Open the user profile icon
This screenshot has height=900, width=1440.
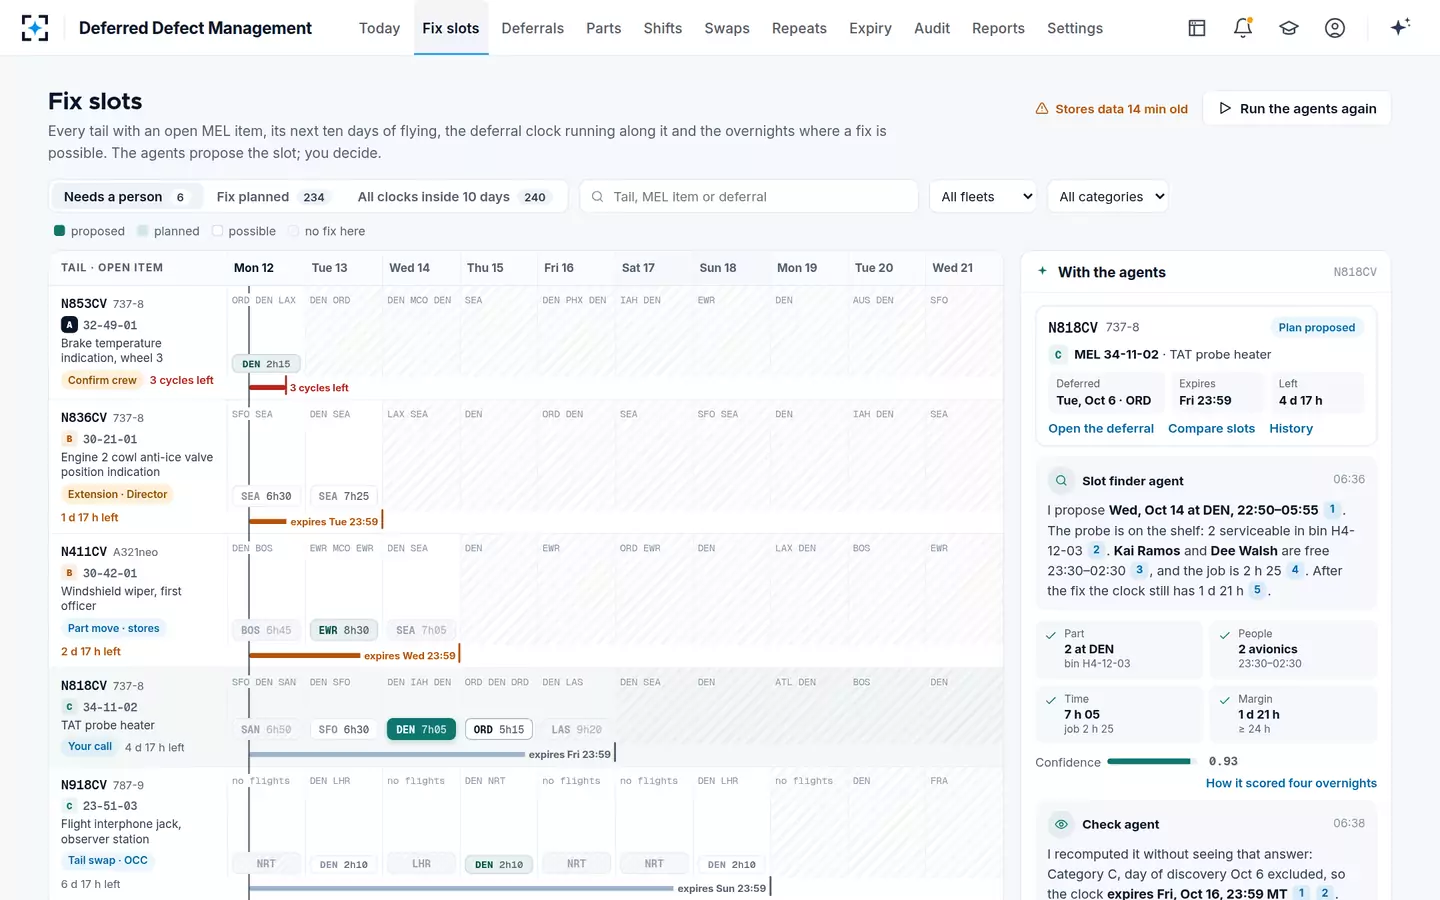1335,28
